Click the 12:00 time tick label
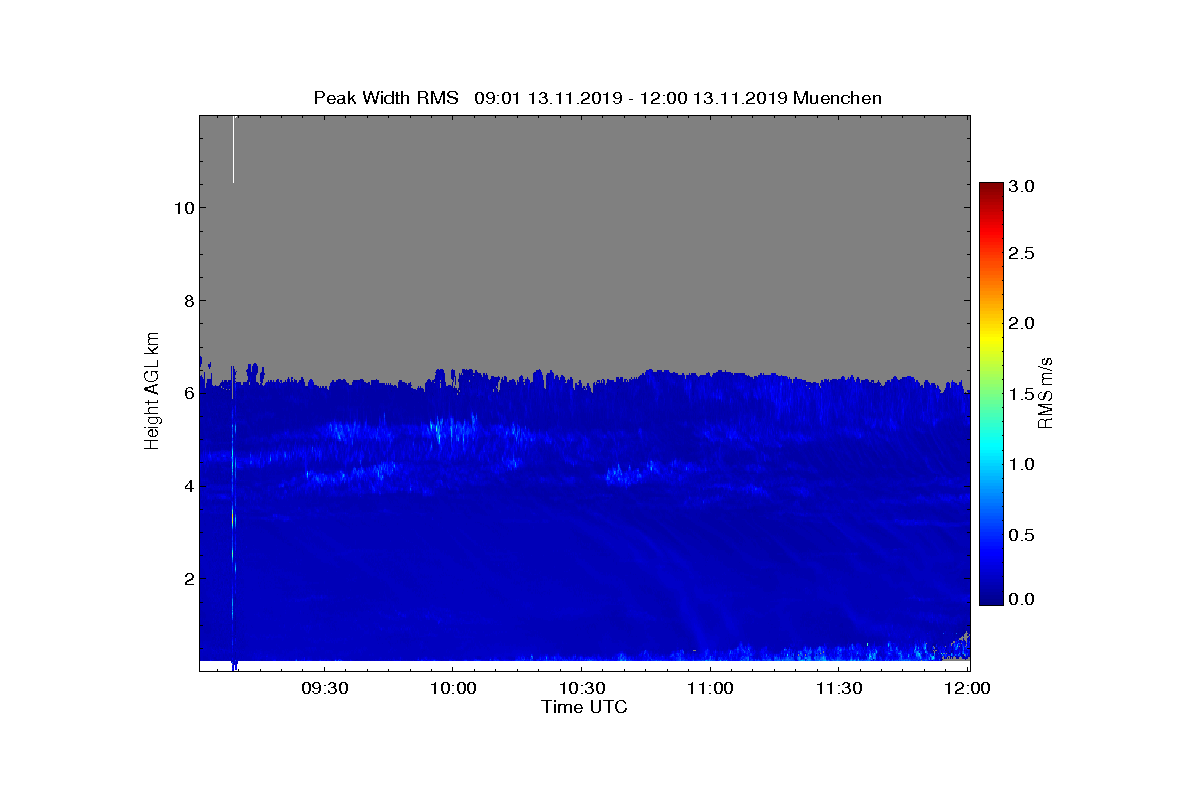 [967, 688]
